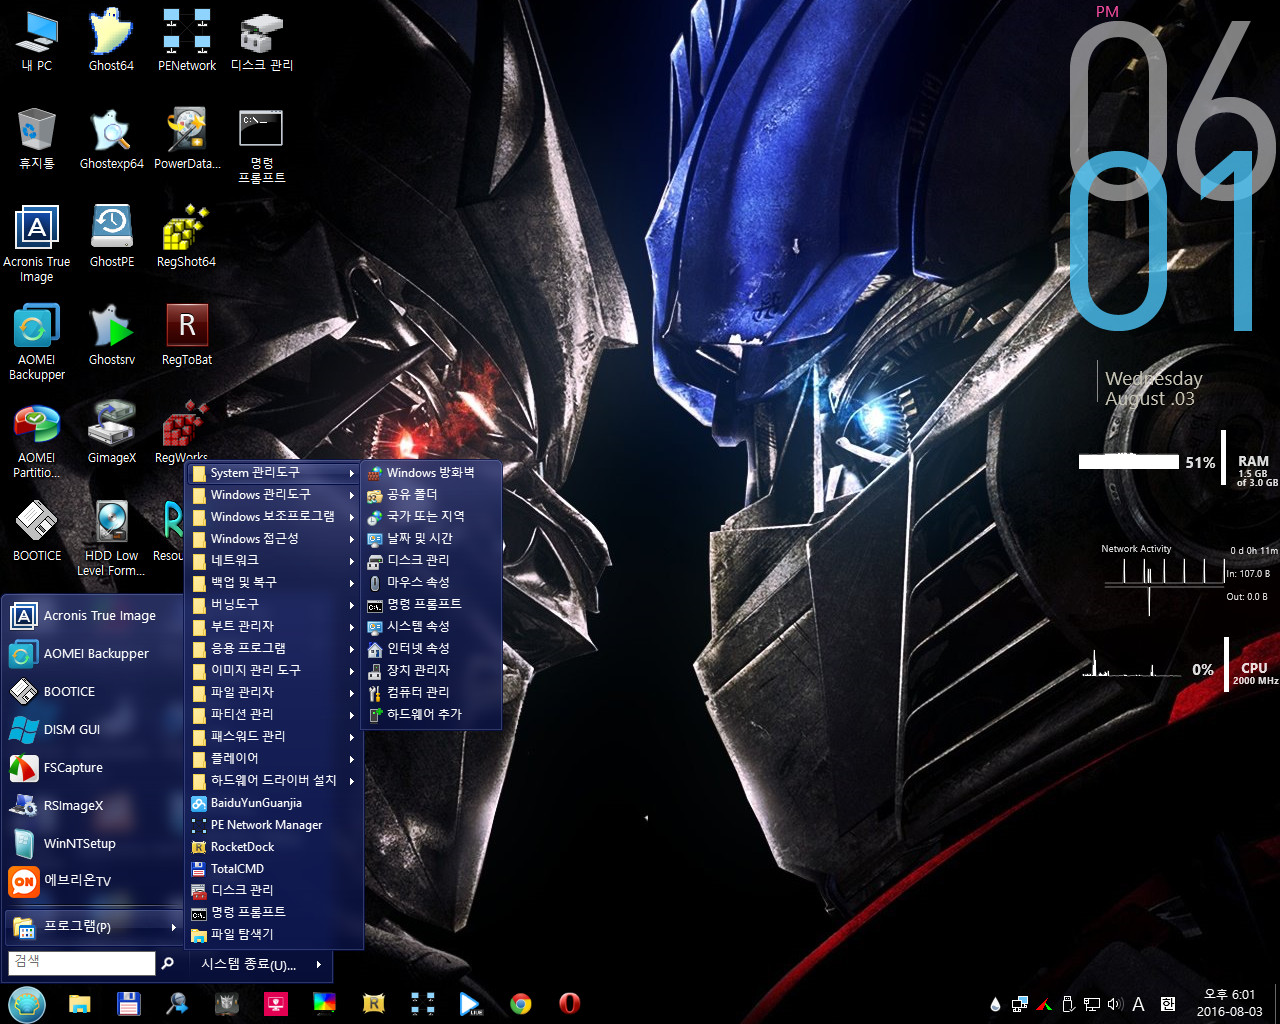
Task: Click the 시스템 종료(U) shutdown button
Action: coord(249,965)
